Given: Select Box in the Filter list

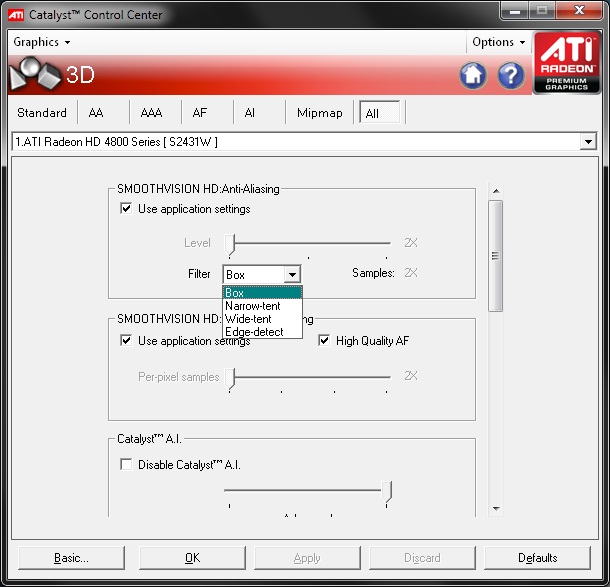Looking at the screenshot, I should 262,293.
